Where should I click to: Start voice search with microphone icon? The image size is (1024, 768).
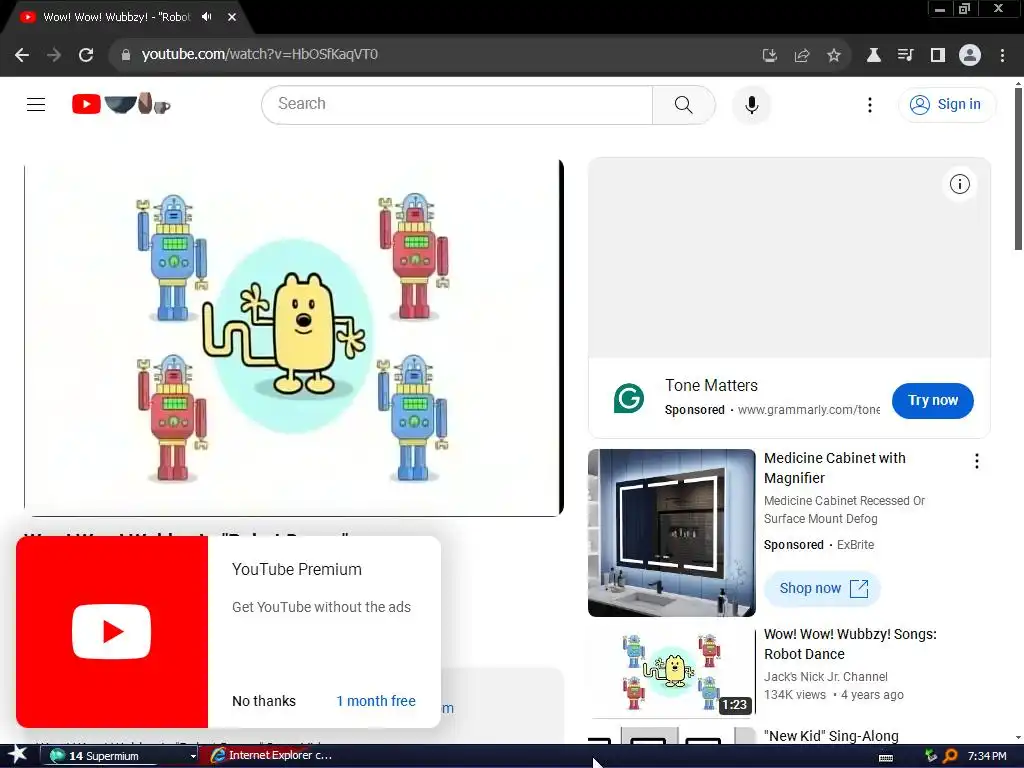point(752,104)
